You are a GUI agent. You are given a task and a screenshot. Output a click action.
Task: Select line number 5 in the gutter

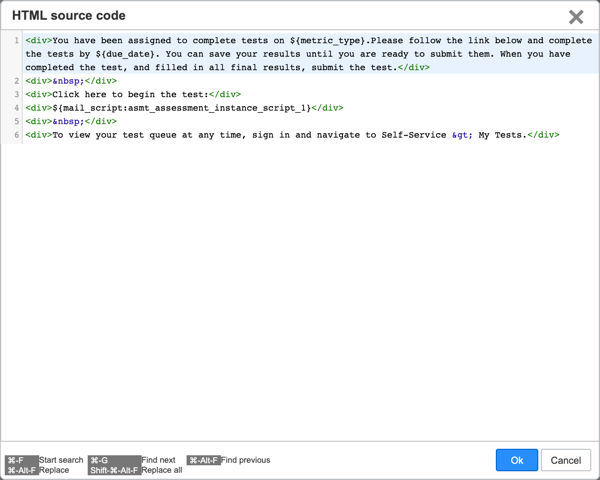pos(16,121)
